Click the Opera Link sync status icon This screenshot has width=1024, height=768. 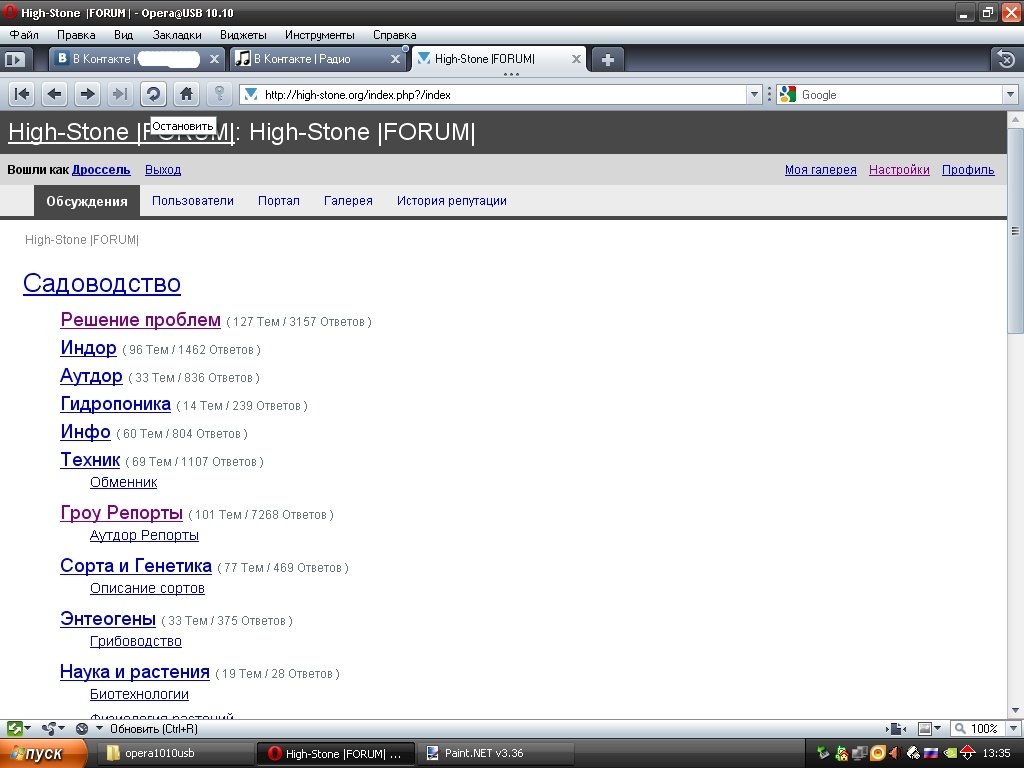point(14,728)
